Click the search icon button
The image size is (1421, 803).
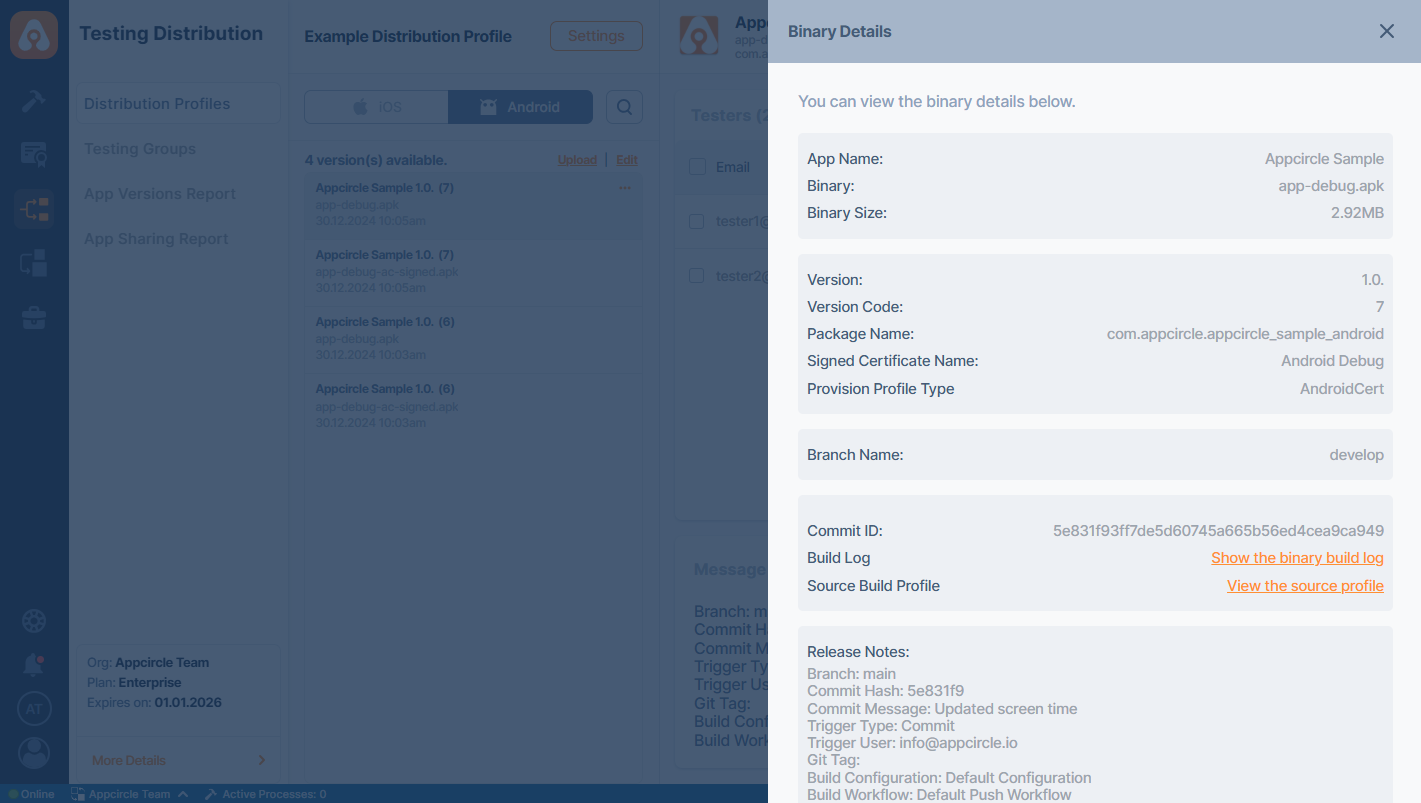[x=624, y=107]
